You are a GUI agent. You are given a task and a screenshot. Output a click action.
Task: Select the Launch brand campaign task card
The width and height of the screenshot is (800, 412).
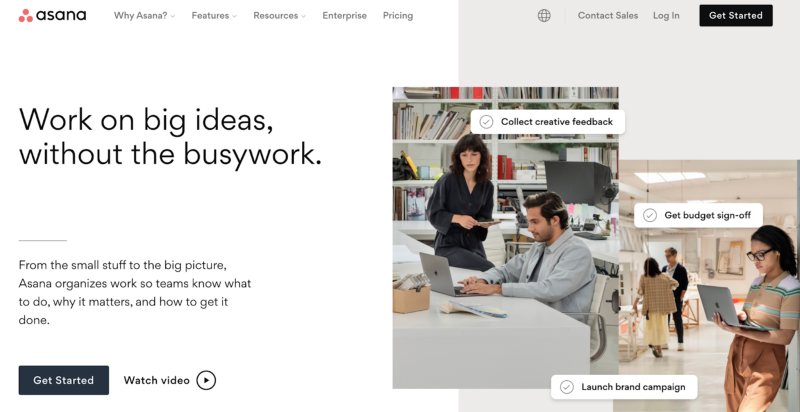click(x=624, y=387)
